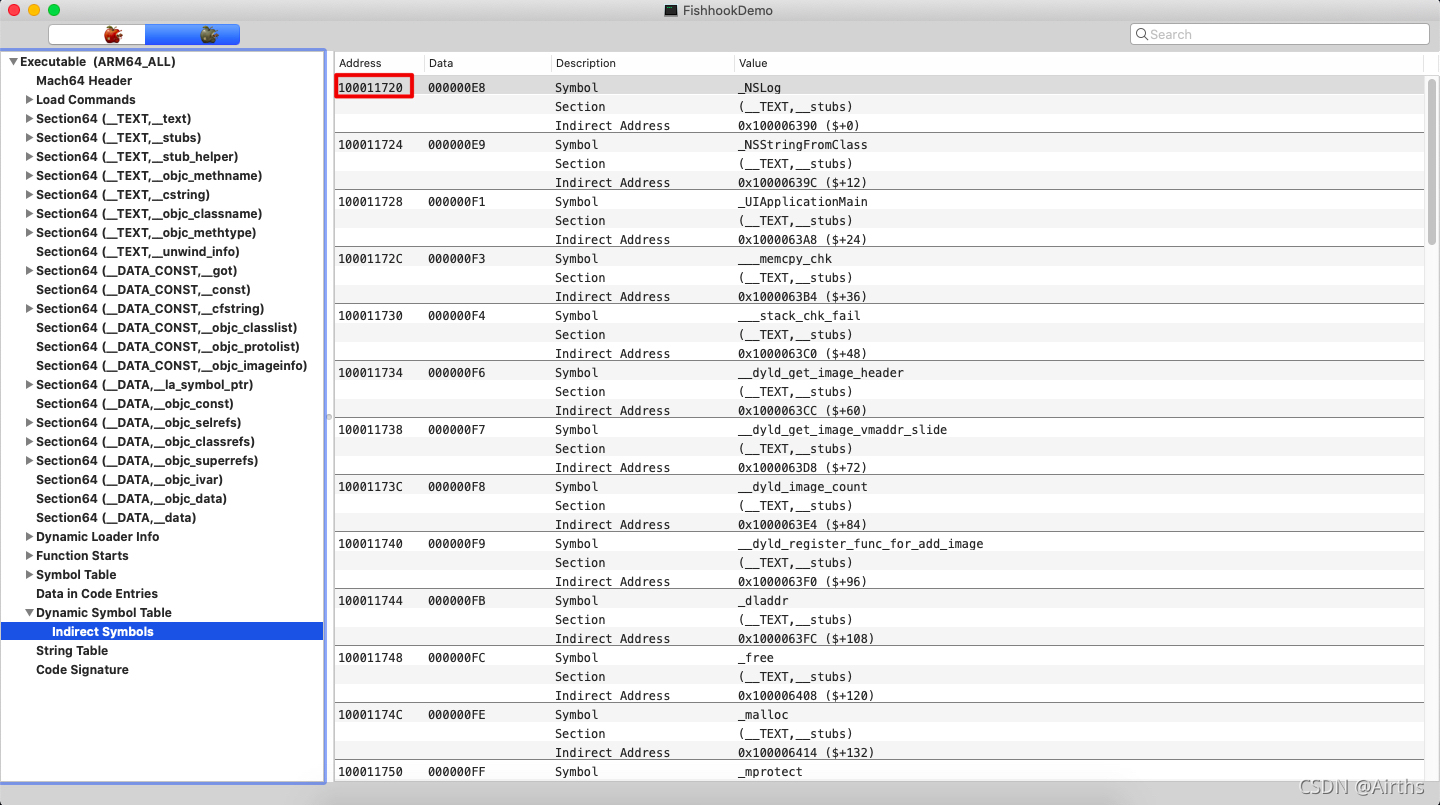Select Section64 (__DATA,__objc_data)
The height and width of the screenshot is (805, 1440).
click(131, 499)
